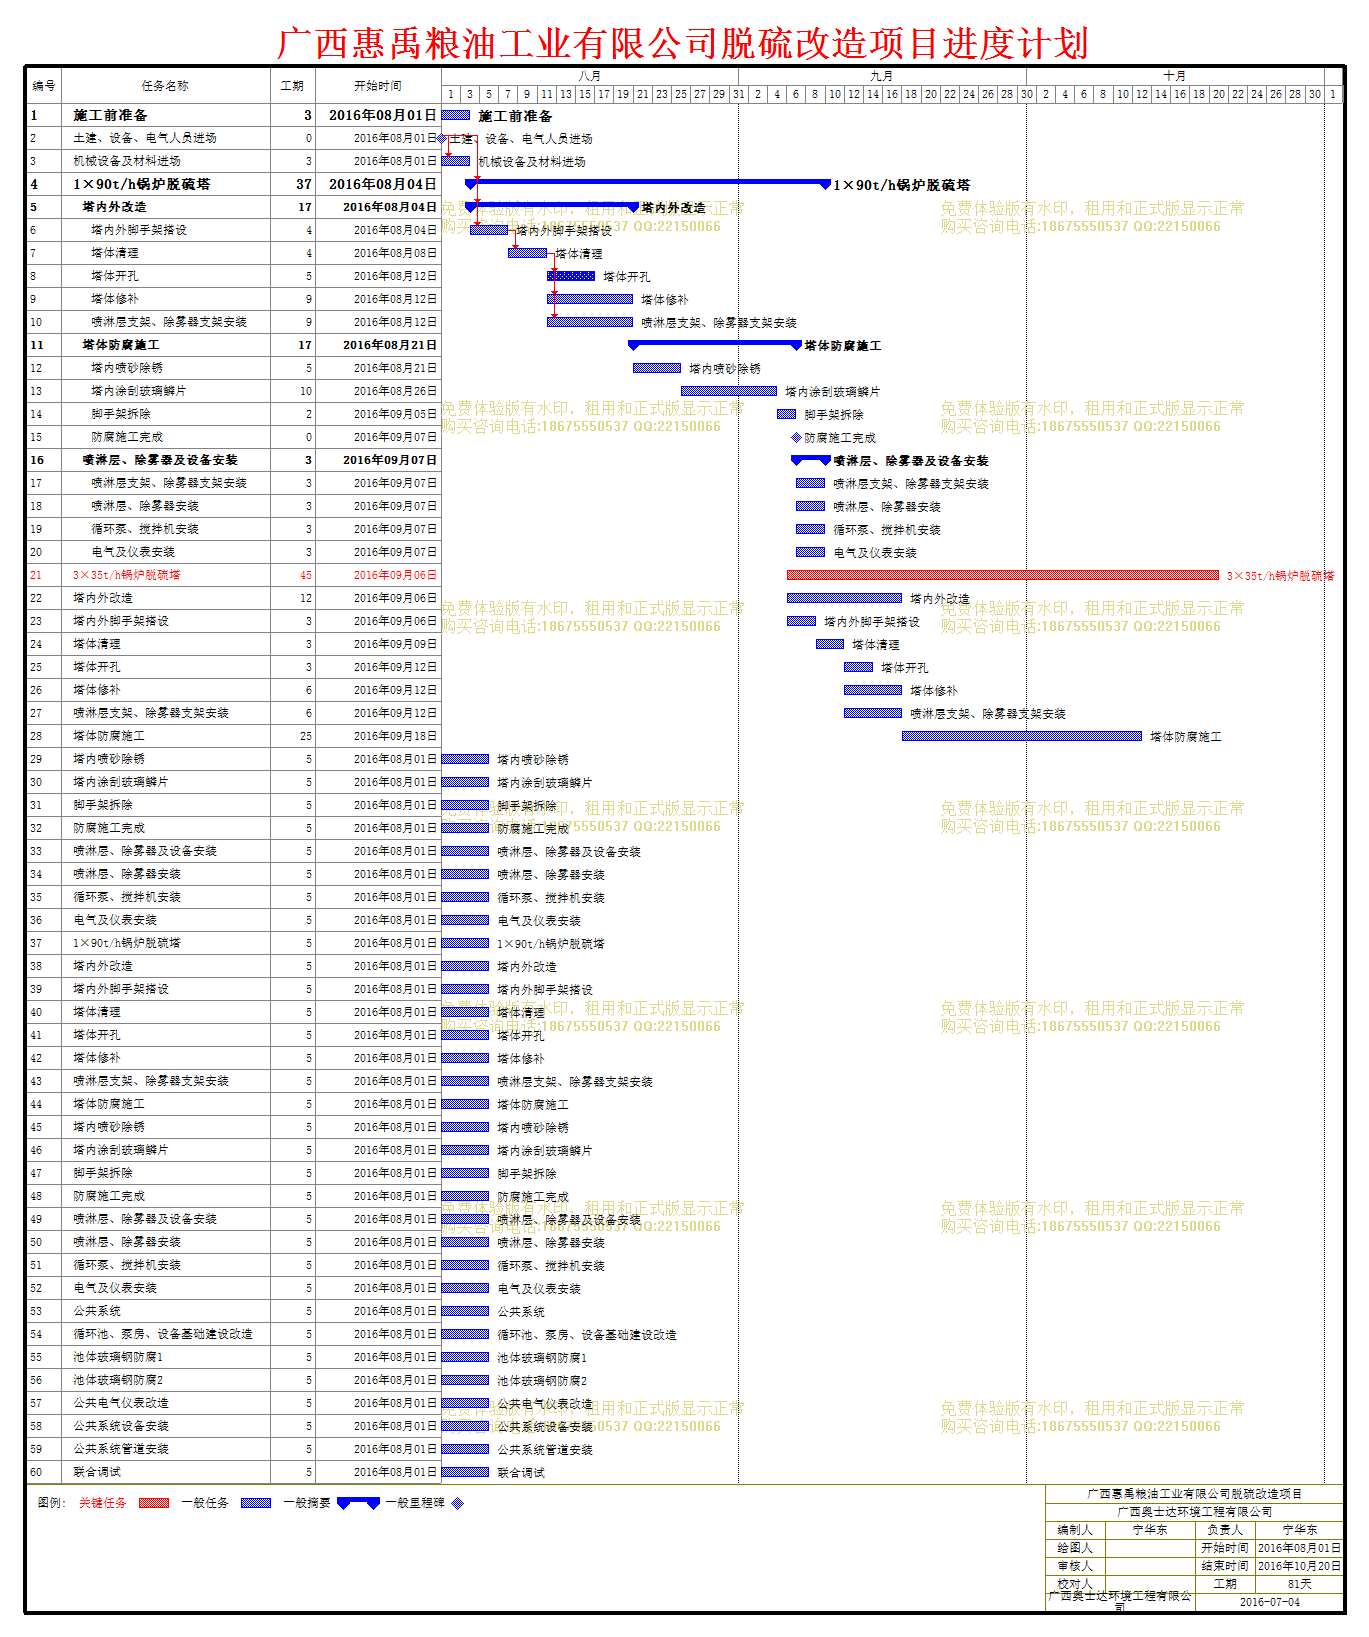Click the 脚手架拆除 bar in row 14
1369x1637 pixels.
click(787, 414)
